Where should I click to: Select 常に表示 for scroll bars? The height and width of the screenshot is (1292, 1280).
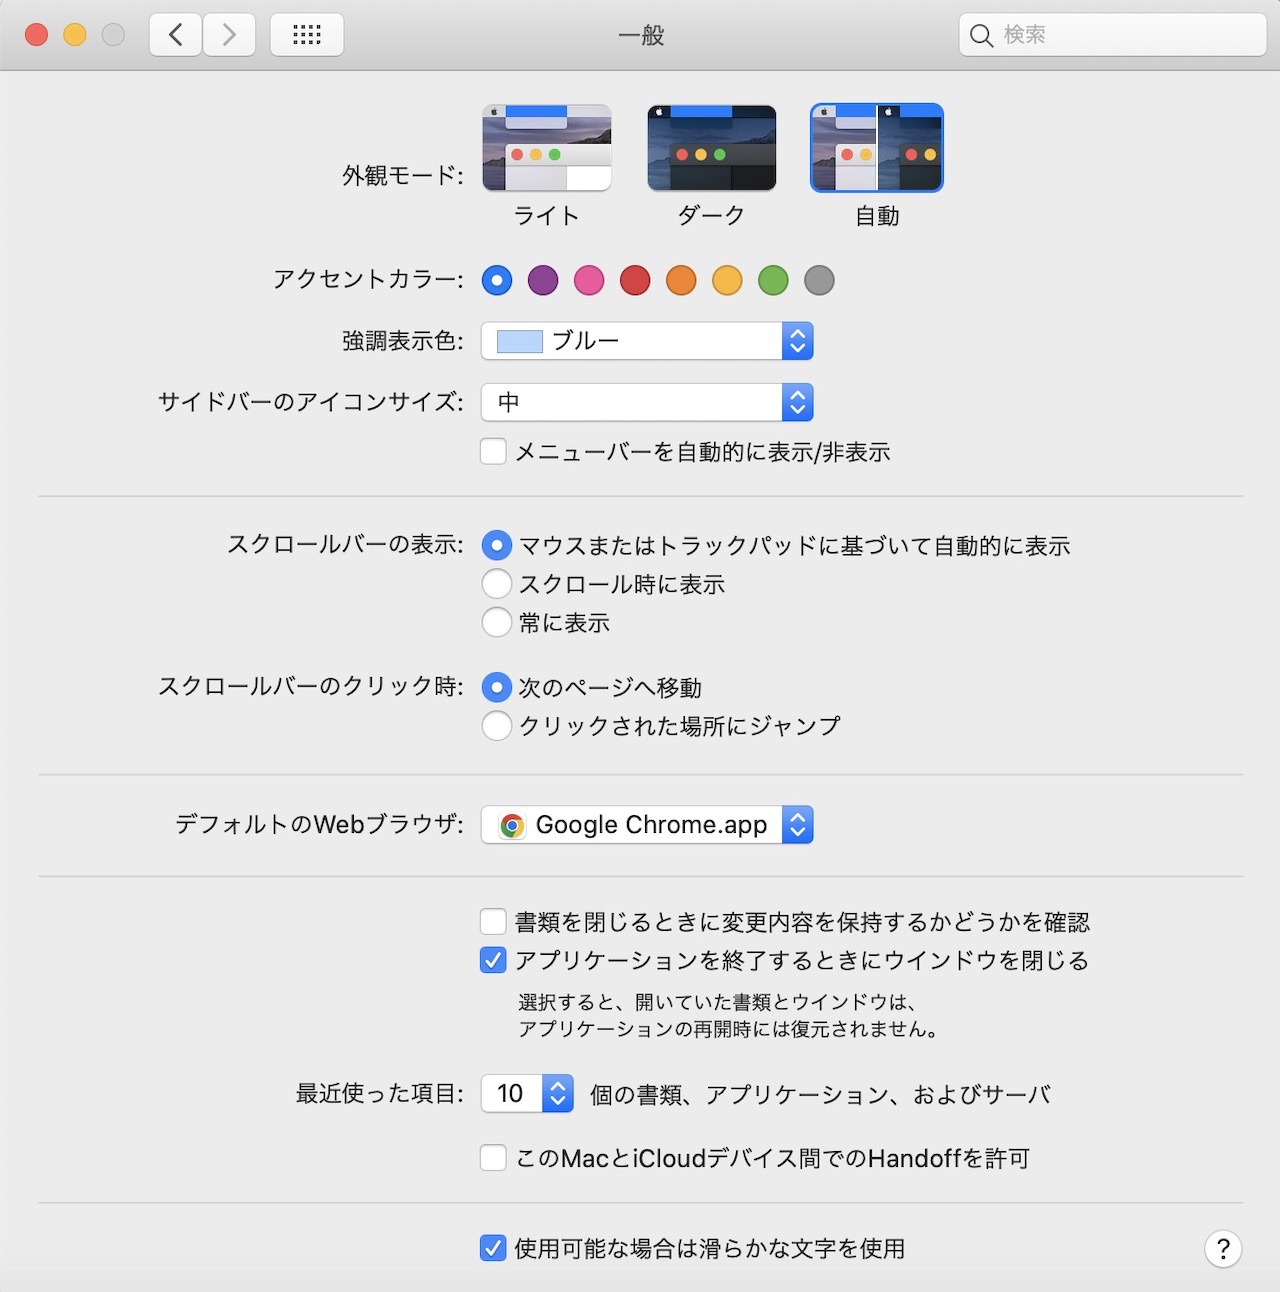click(497, 622)
